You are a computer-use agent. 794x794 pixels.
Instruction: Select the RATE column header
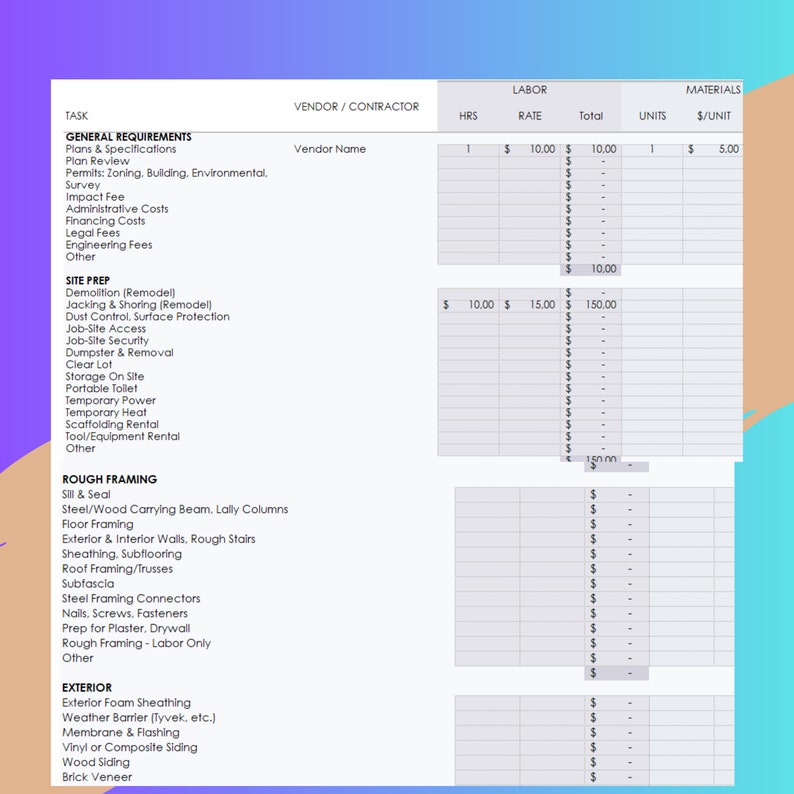[530, 116]
